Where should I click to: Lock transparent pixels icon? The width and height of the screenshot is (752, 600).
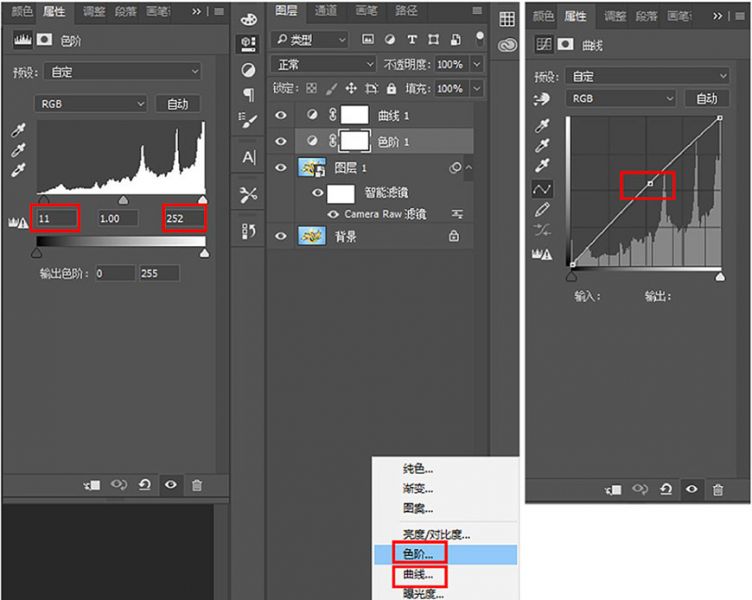pyautogui.click(x=311, y=88)
